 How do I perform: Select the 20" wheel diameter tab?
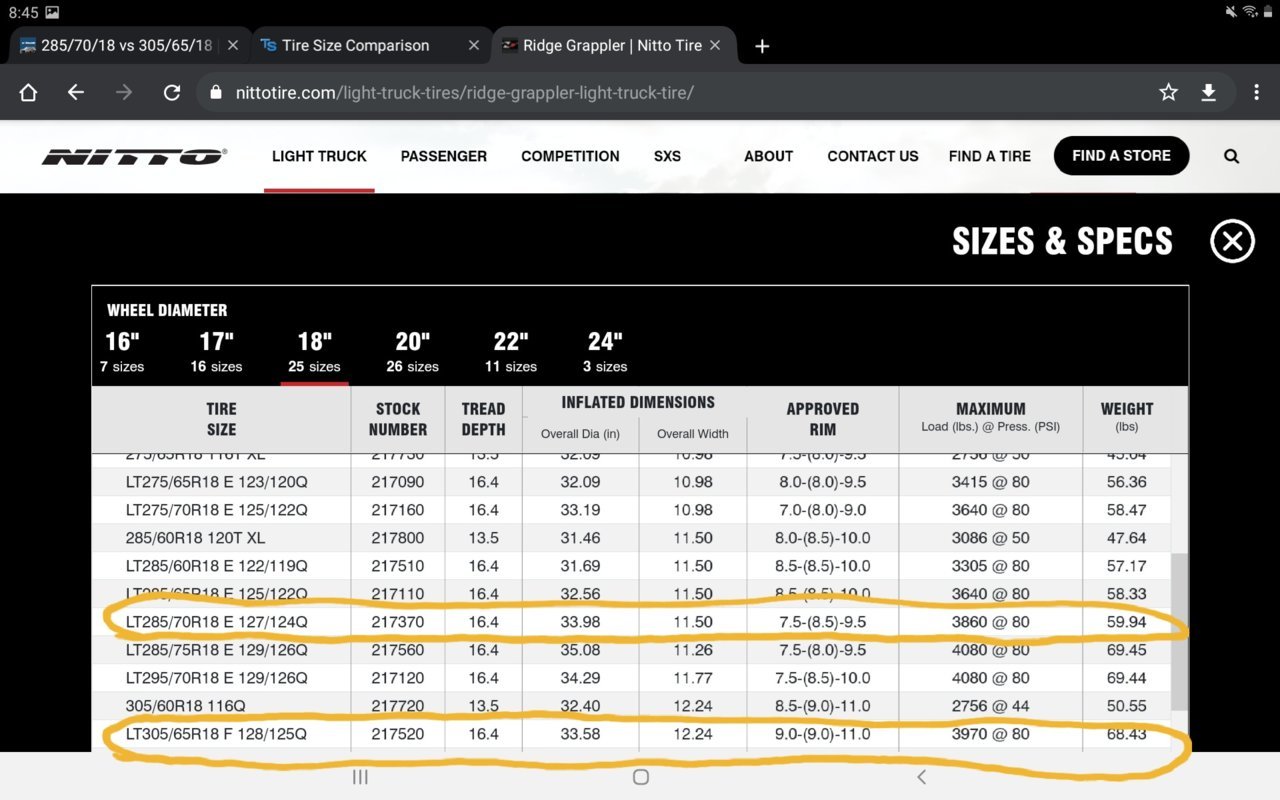[412, 352]
